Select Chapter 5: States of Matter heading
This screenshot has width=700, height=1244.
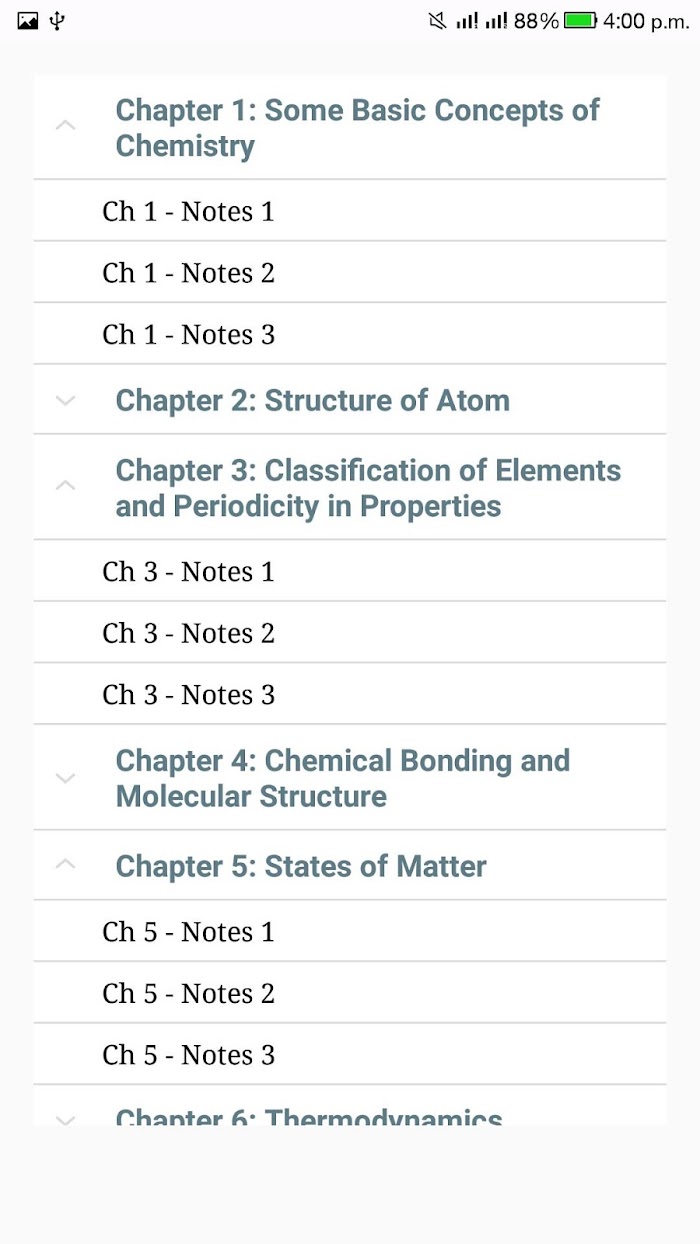point(301,866)
